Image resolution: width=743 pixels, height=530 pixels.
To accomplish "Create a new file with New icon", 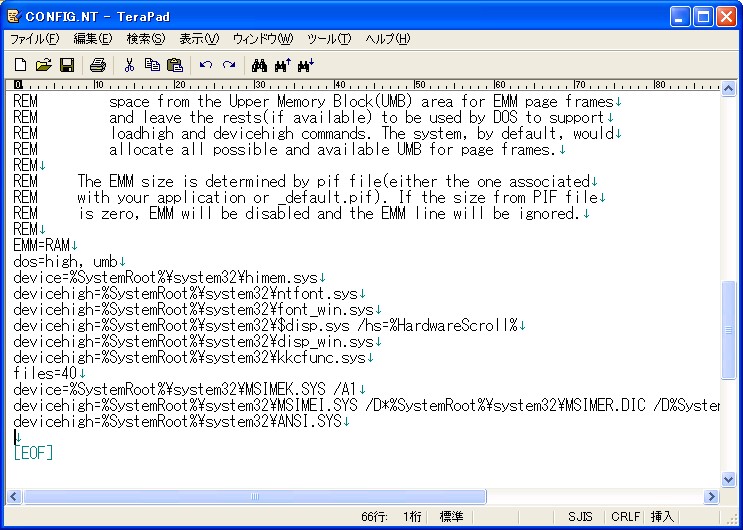I will [20, 65].
